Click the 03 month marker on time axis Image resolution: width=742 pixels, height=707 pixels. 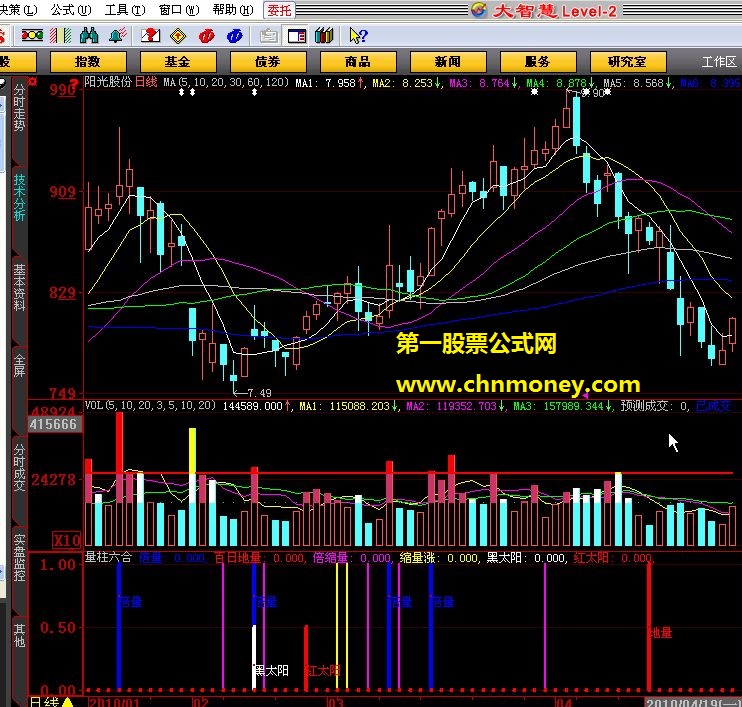[x=336, y=702]
